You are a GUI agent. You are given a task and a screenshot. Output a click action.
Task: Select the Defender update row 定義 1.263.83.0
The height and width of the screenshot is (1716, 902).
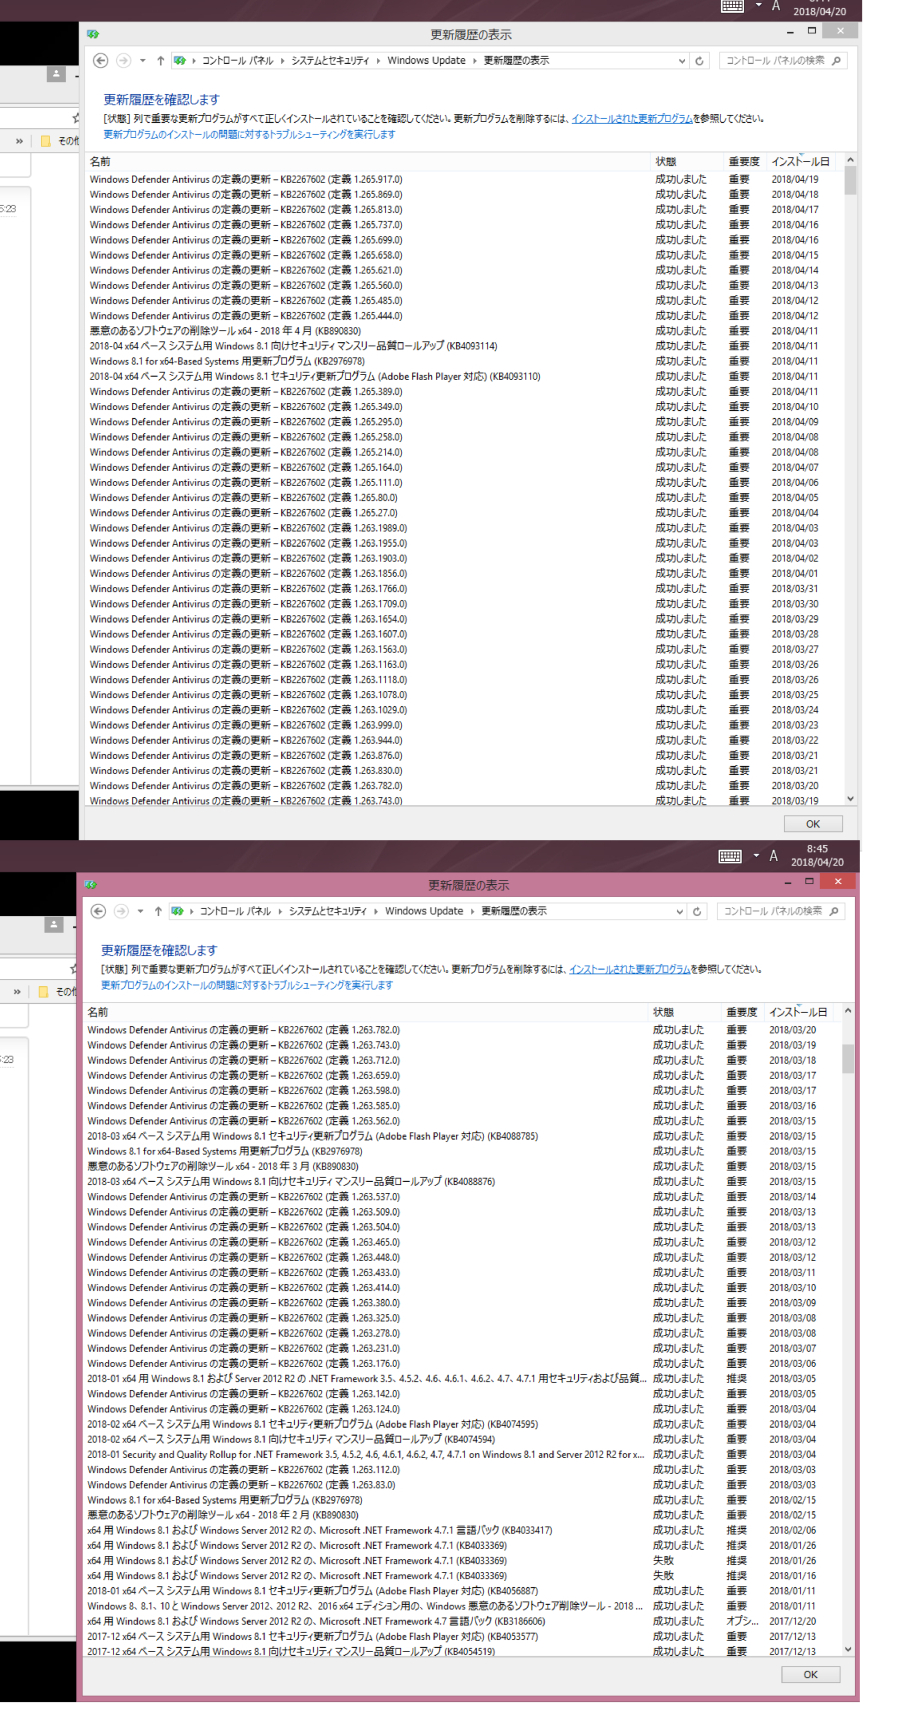pos(463,1485)
